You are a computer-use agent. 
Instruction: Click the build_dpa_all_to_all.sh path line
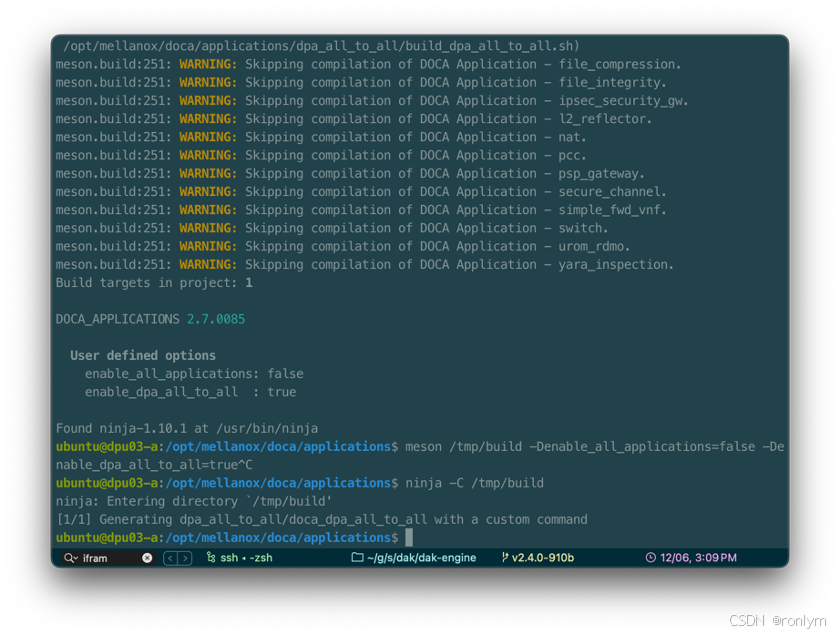pyautogui.click(x=321, y=46)
